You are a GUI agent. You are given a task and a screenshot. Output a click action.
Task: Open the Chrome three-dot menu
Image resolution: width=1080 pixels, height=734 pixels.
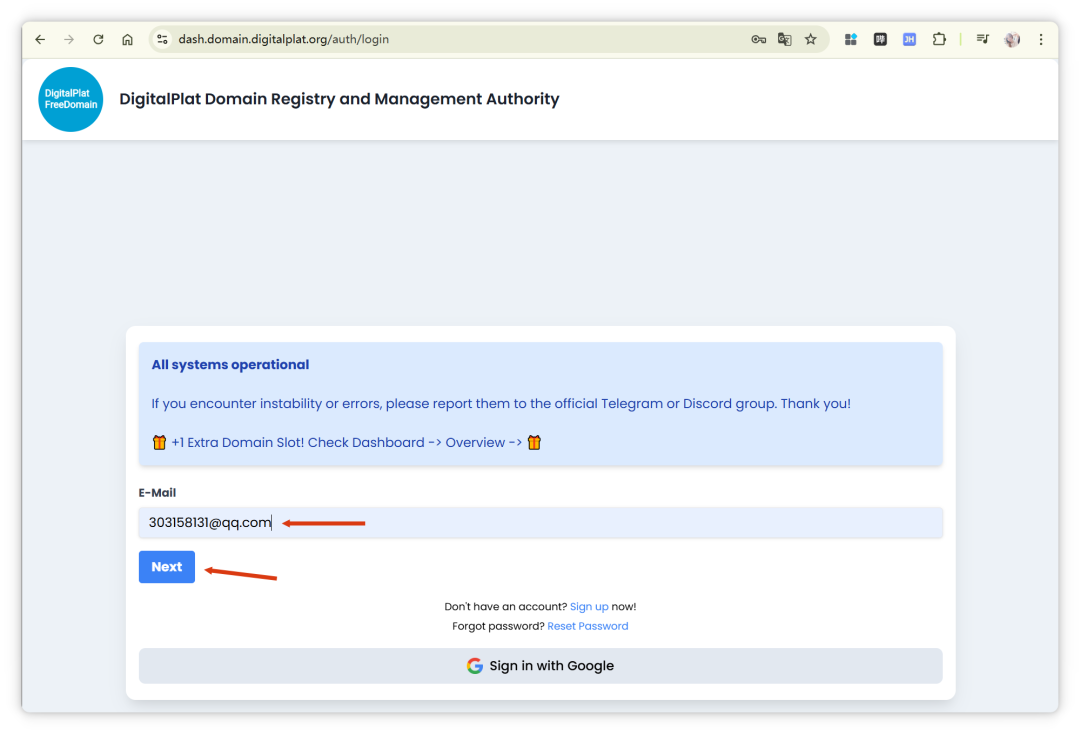click(1041, 39)
